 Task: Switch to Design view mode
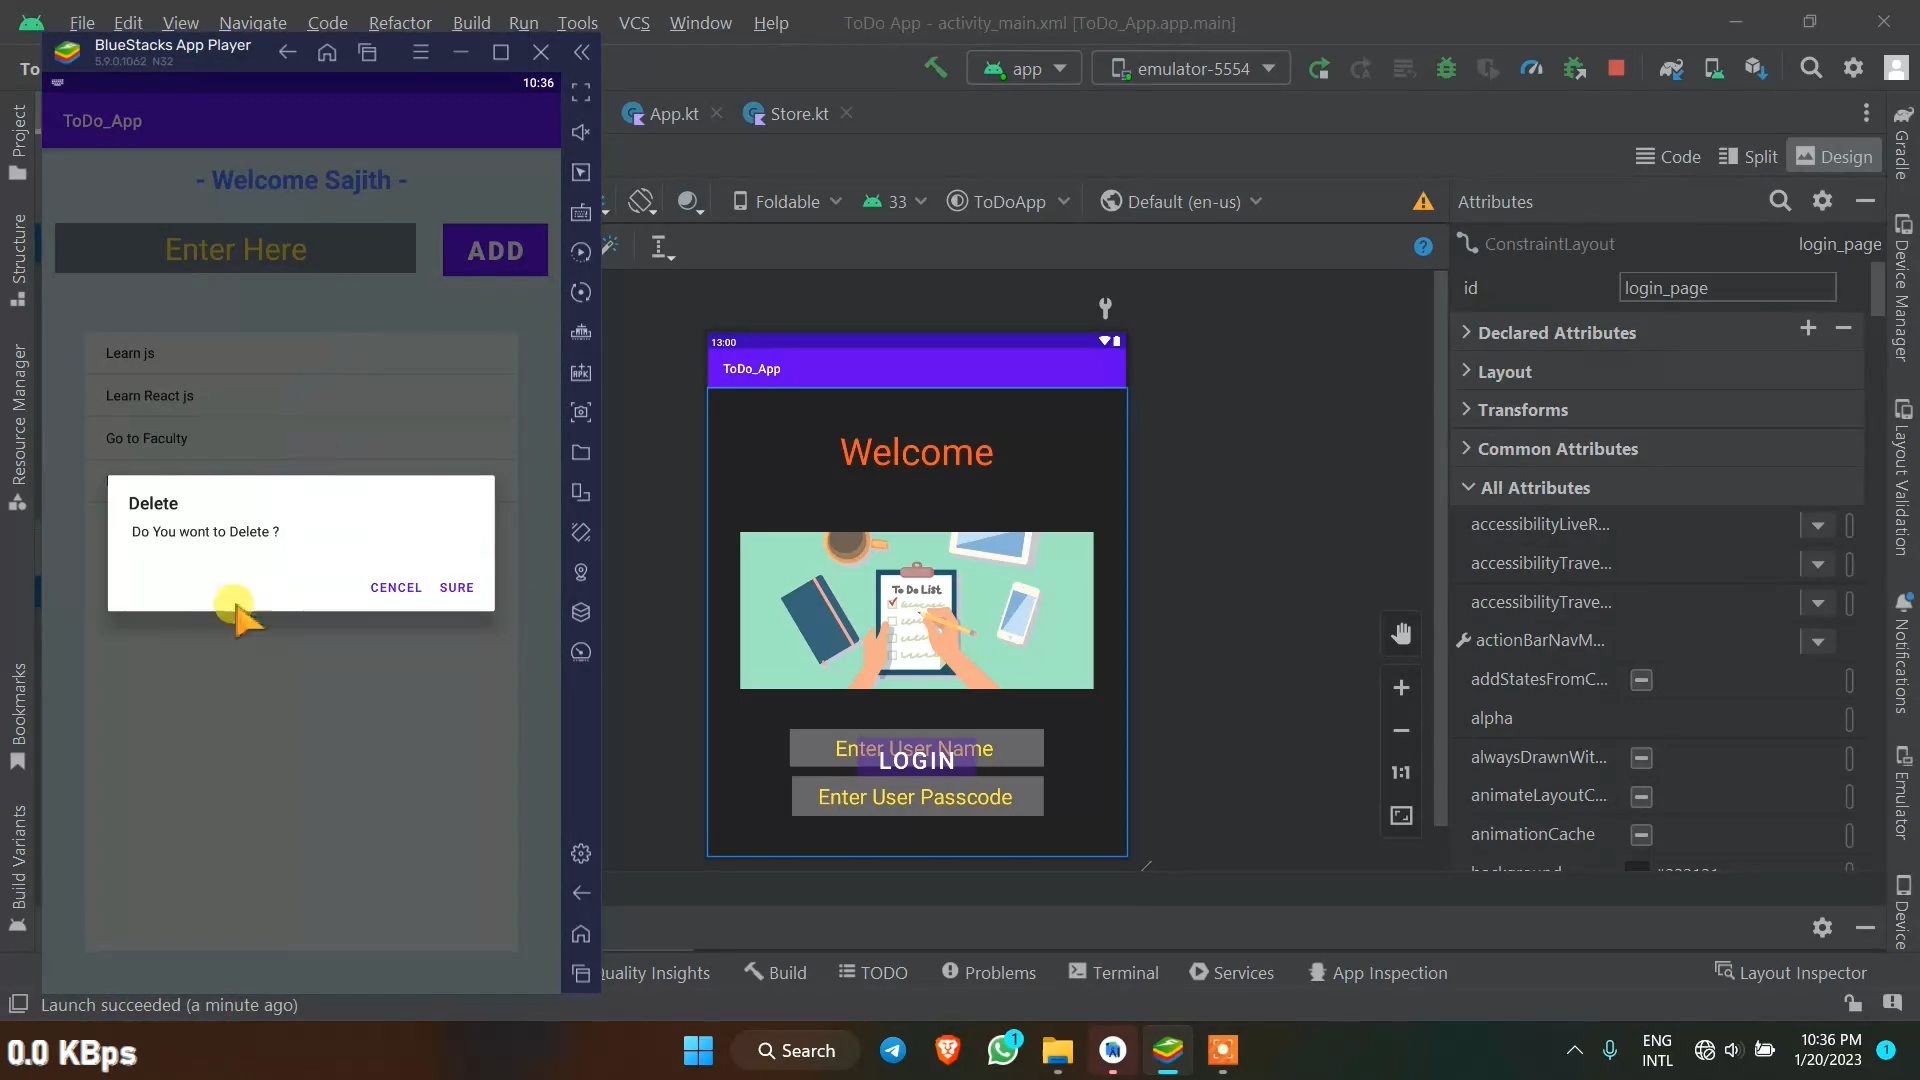pyautogui.click(x=1834, y=157)
